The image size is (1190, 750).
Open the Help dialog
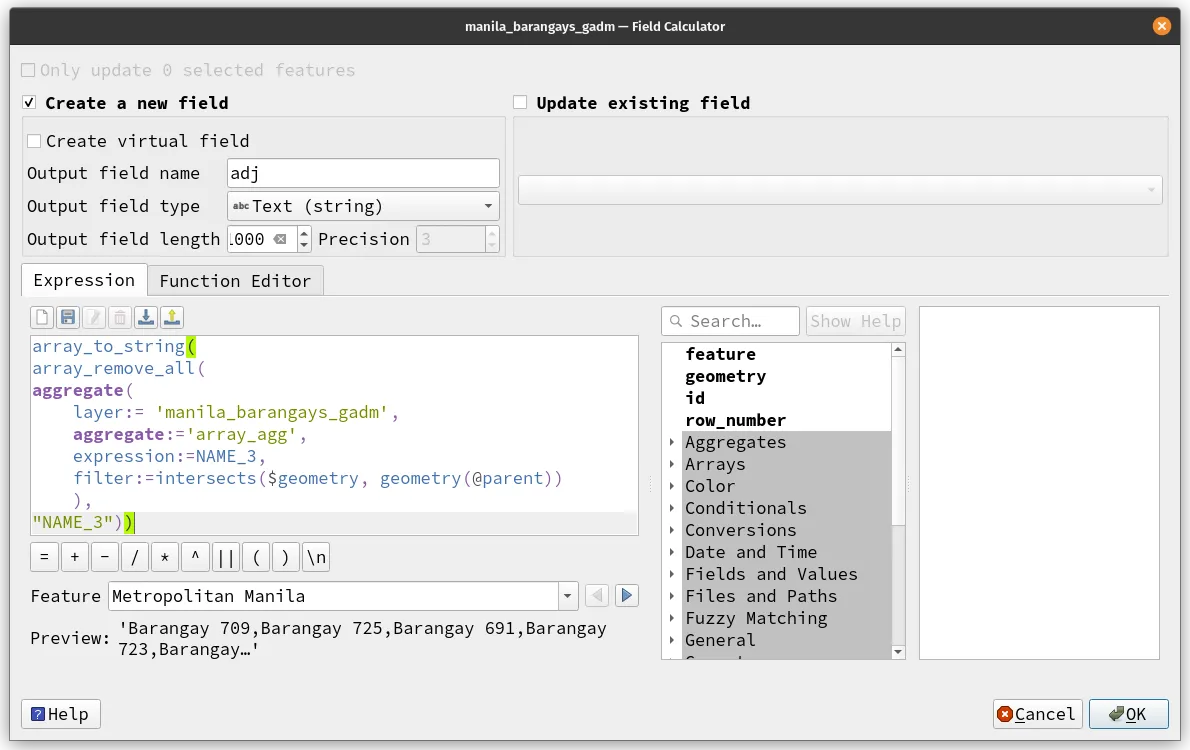pos(60,714)
